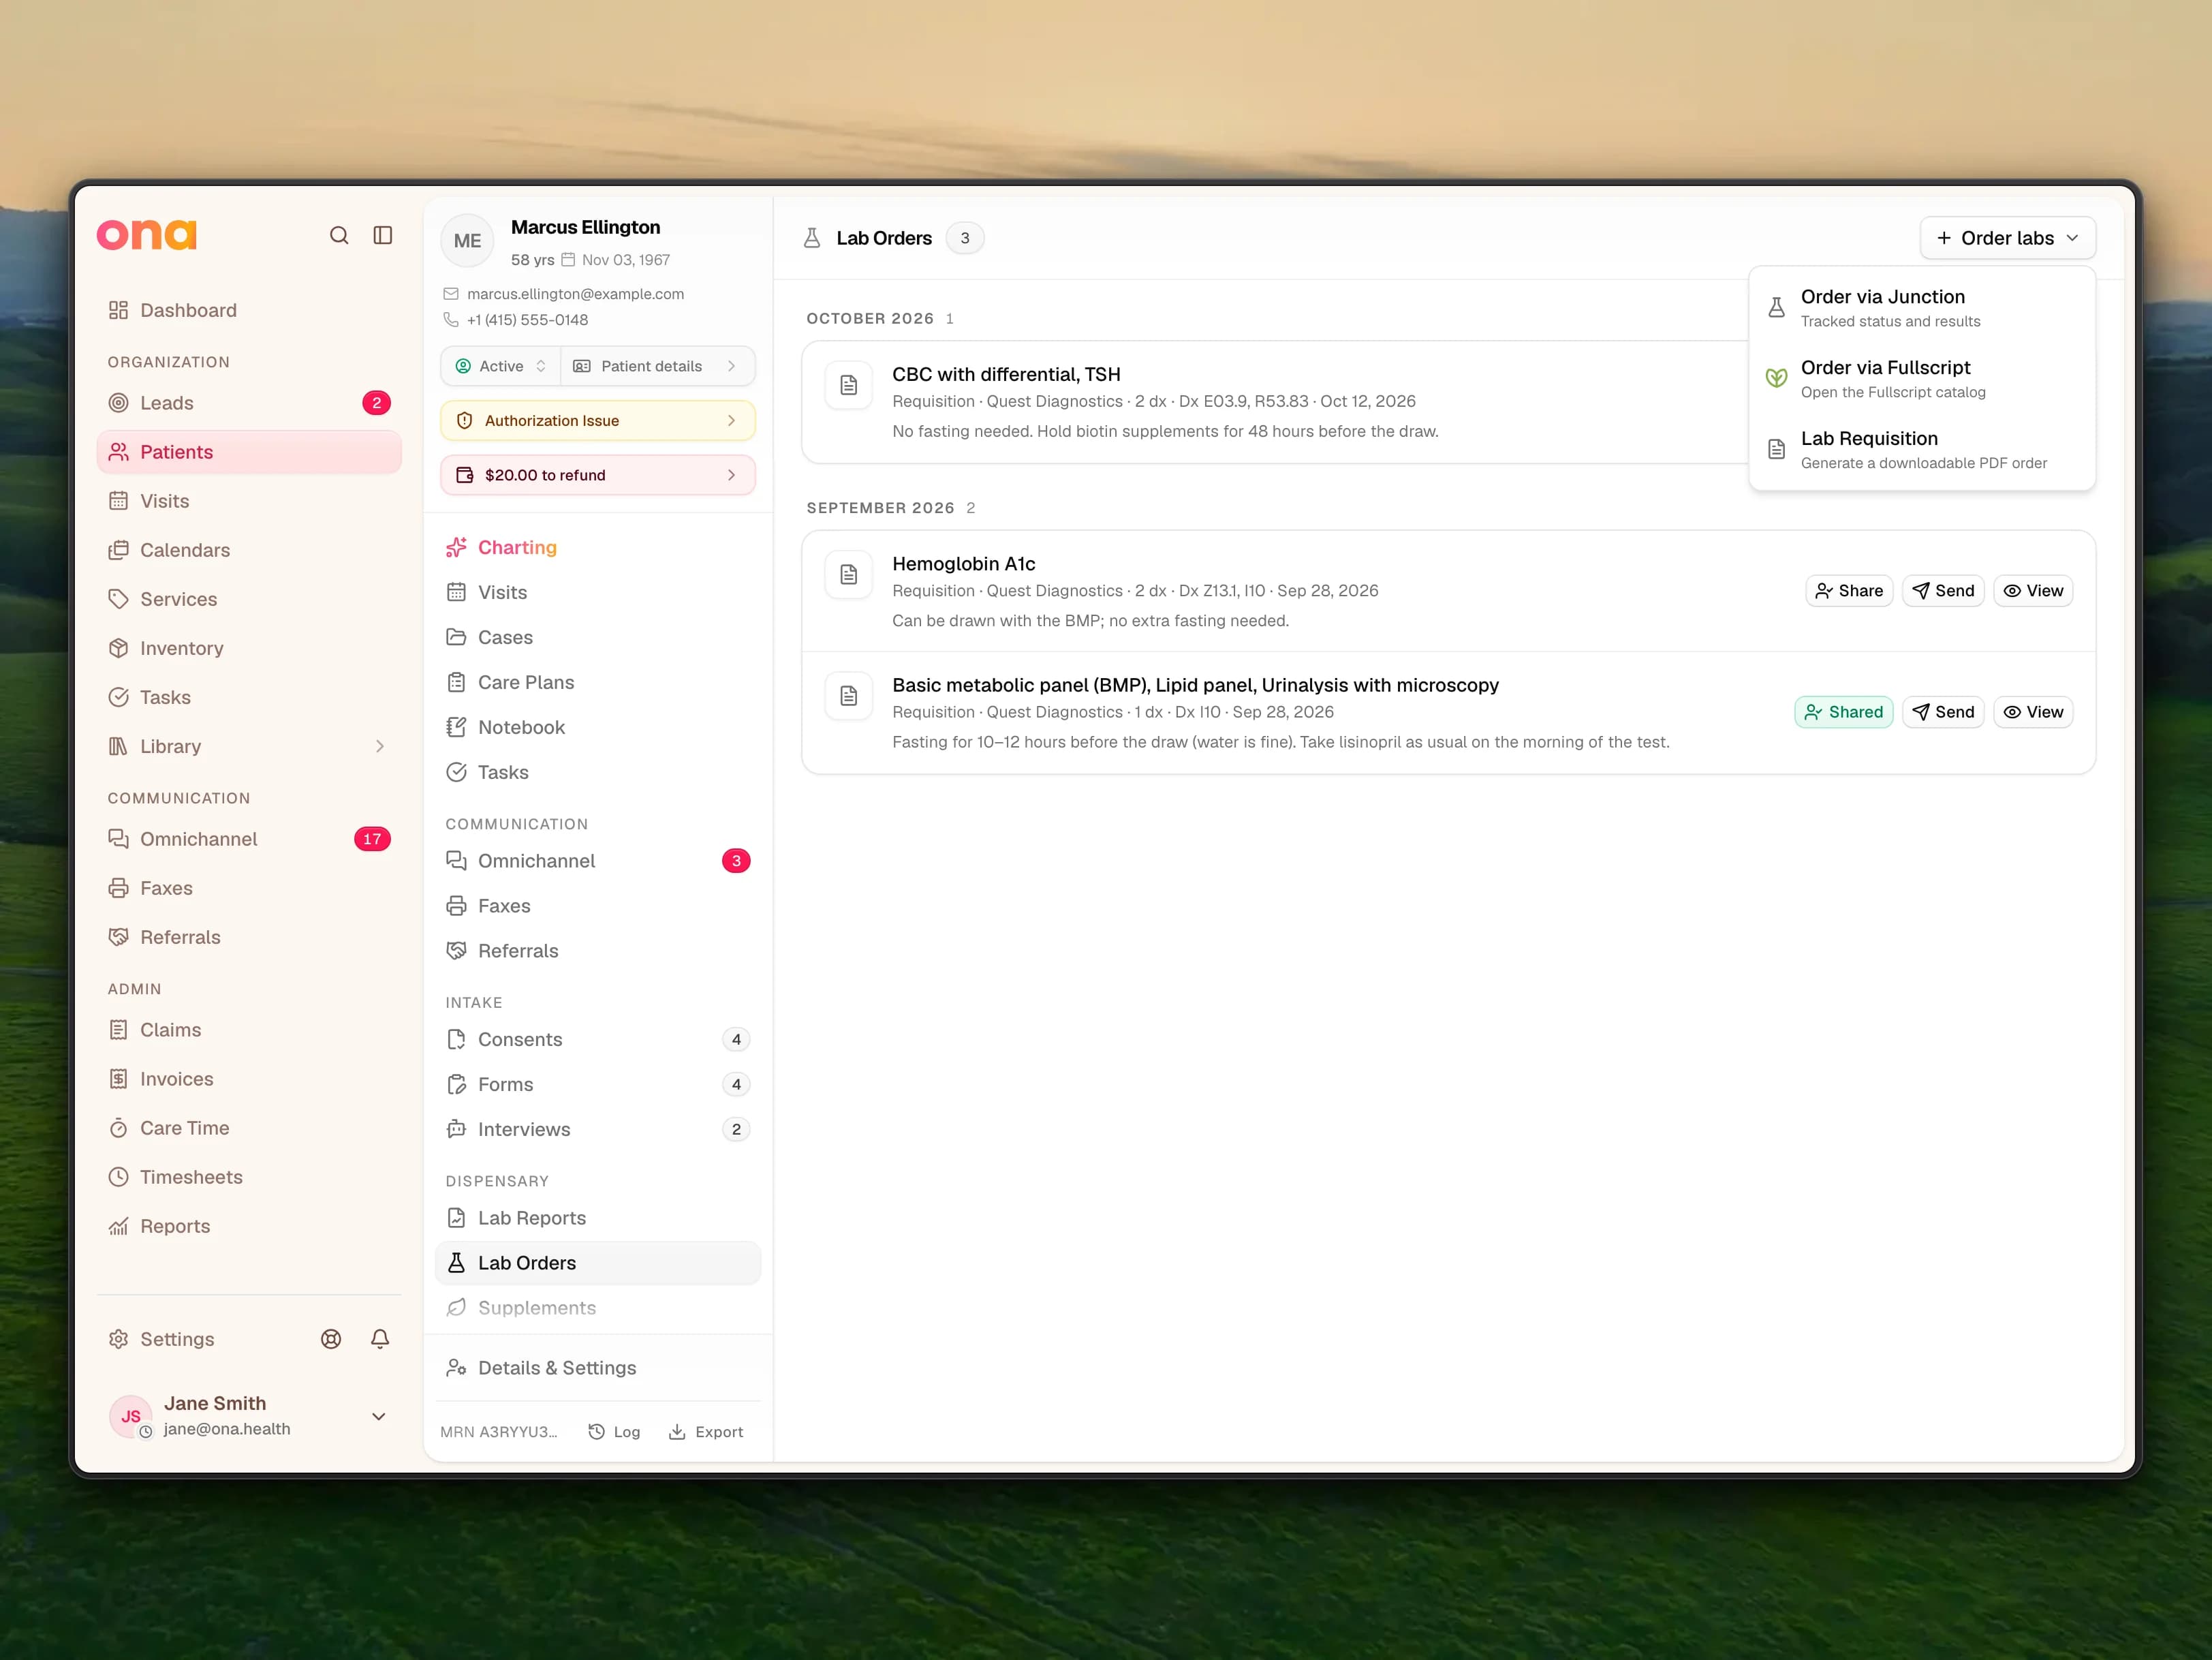The width and height of the screenshot is (2212, 1660).
Task: Open patient Consents list
Action: 598,1039
